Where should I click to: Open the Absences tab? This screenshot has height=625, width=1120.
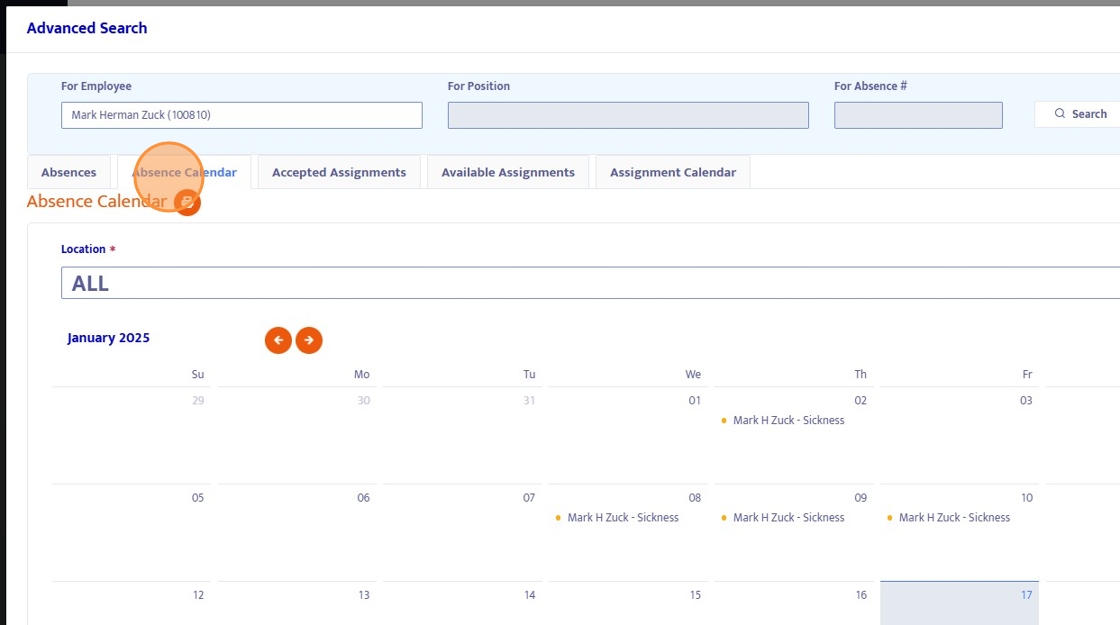point(69,172)
